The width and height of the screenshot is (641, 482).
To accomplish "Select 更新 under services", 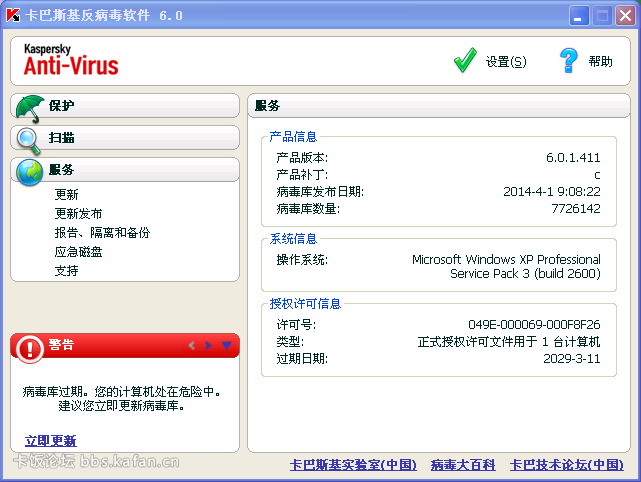I will pyautogui.click(x=66, y=195).
